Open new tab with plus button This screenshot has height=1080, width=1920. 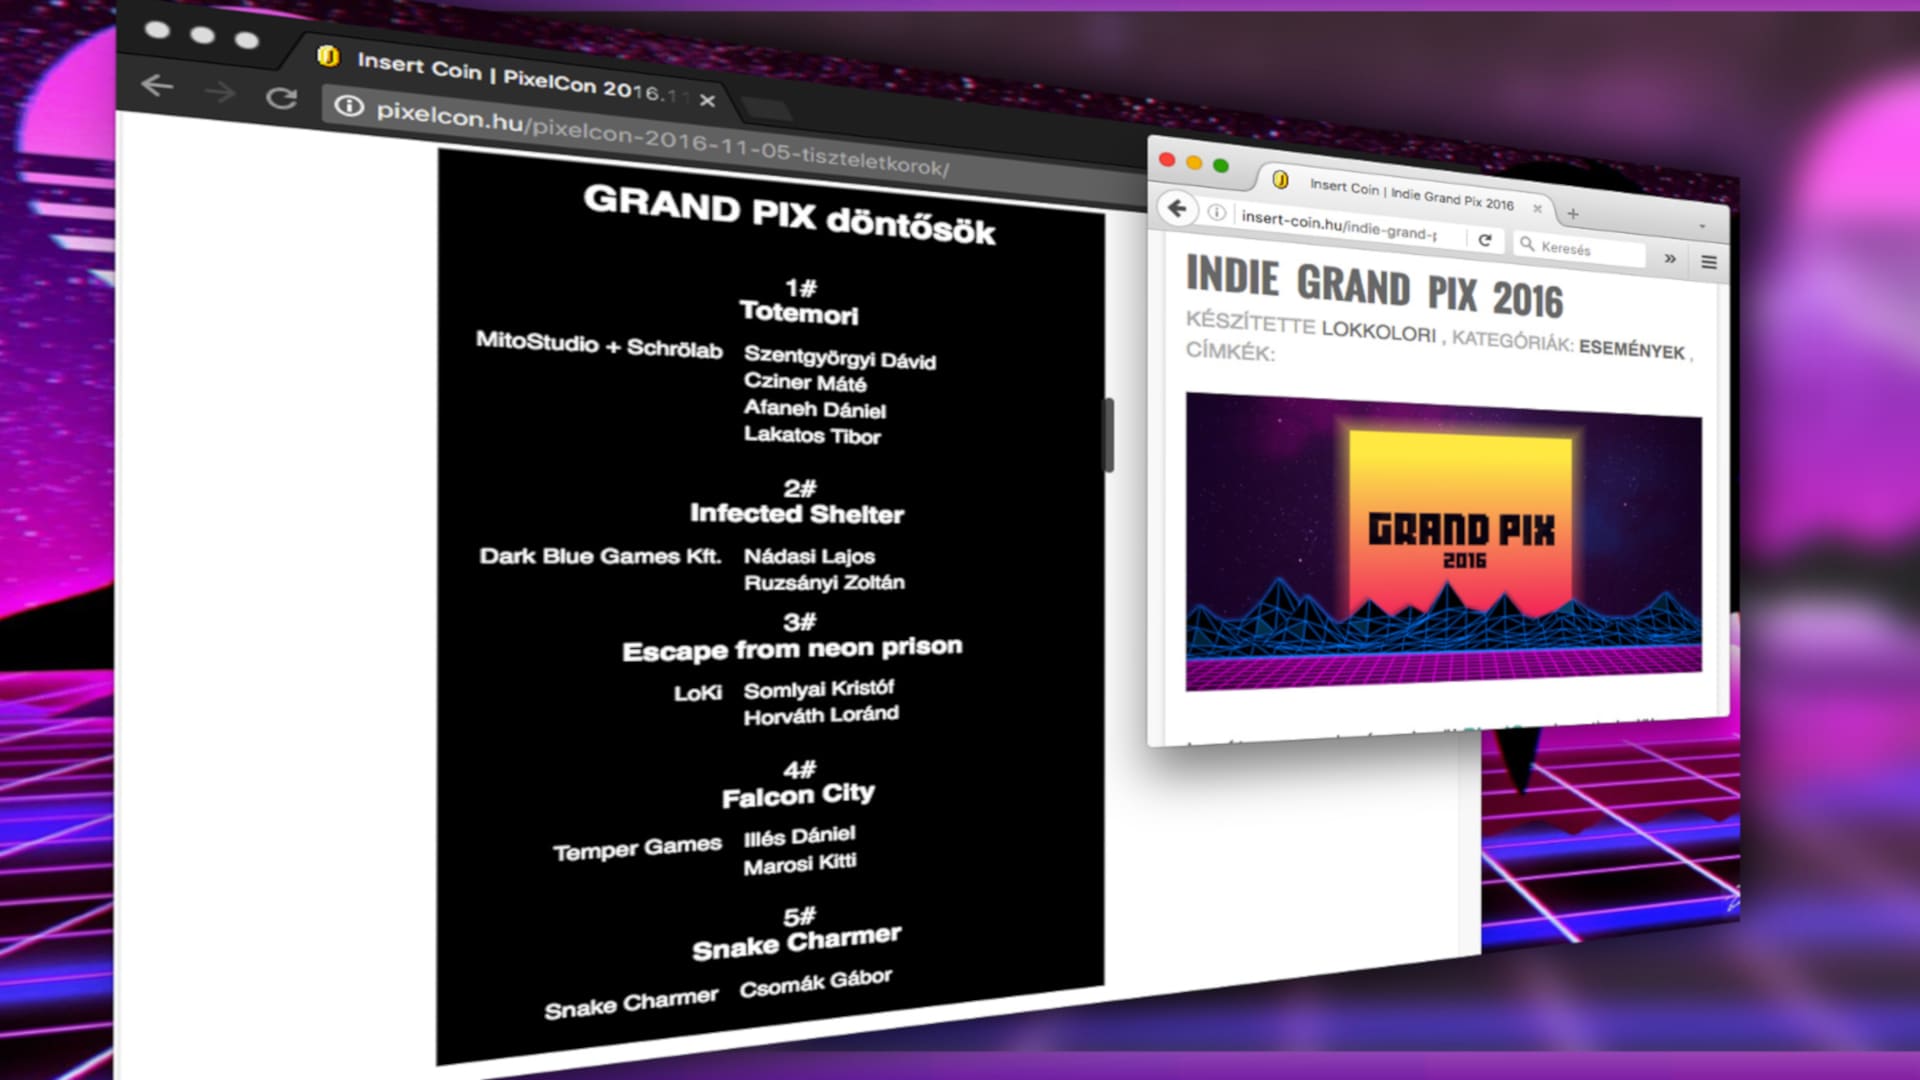tap(1573, 214)
